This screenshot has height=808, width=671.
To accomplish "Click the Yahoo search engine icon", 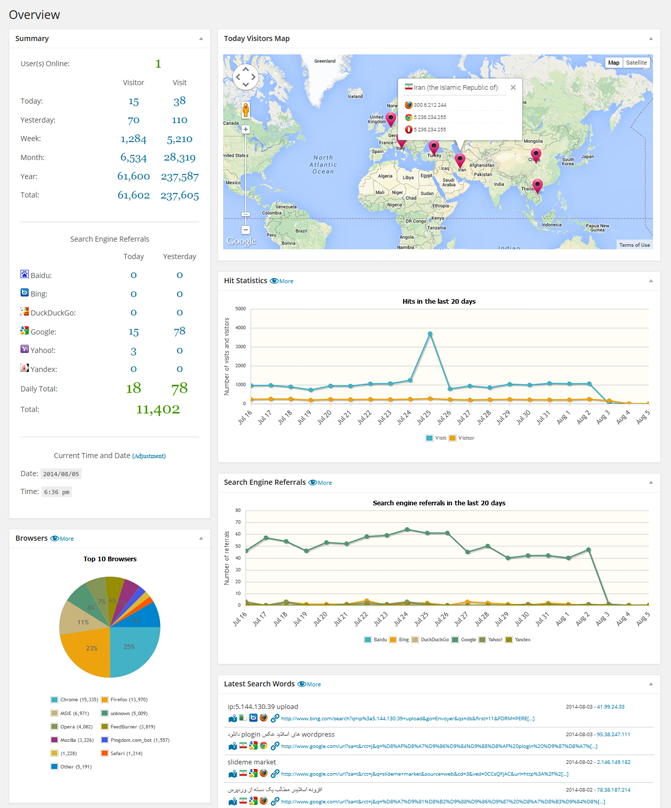I will click(25, 350).
